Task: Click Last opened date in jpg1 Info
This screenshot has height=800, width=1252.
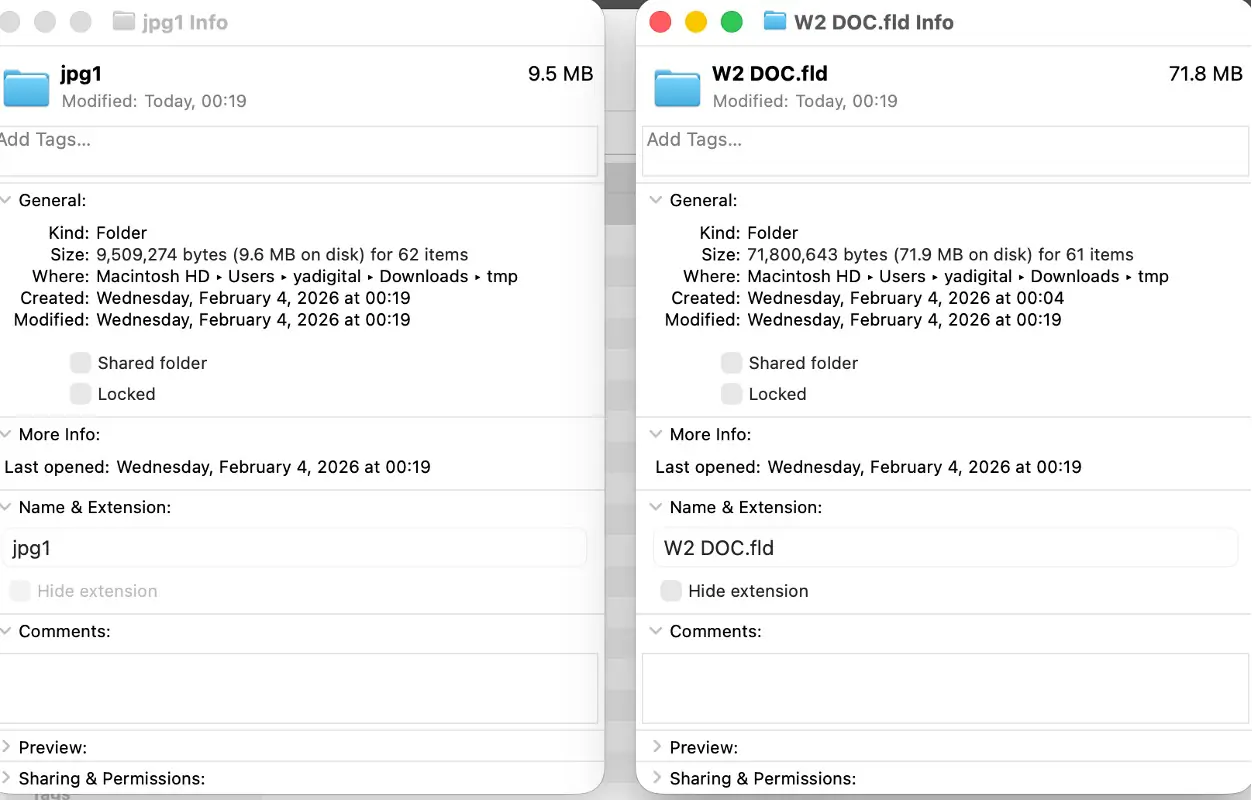Action: click(x=274, y=467)
